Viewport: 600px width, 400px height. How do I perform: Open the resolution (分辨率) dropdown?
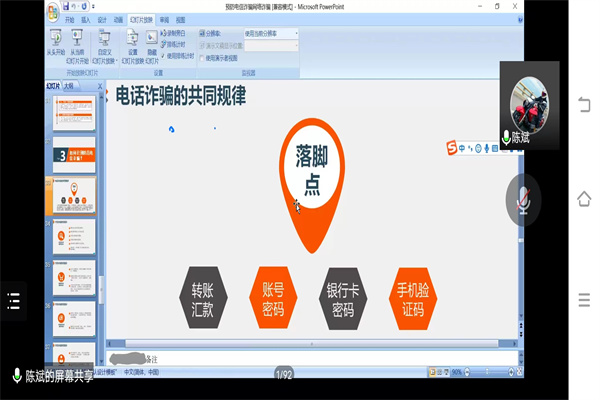270,33
